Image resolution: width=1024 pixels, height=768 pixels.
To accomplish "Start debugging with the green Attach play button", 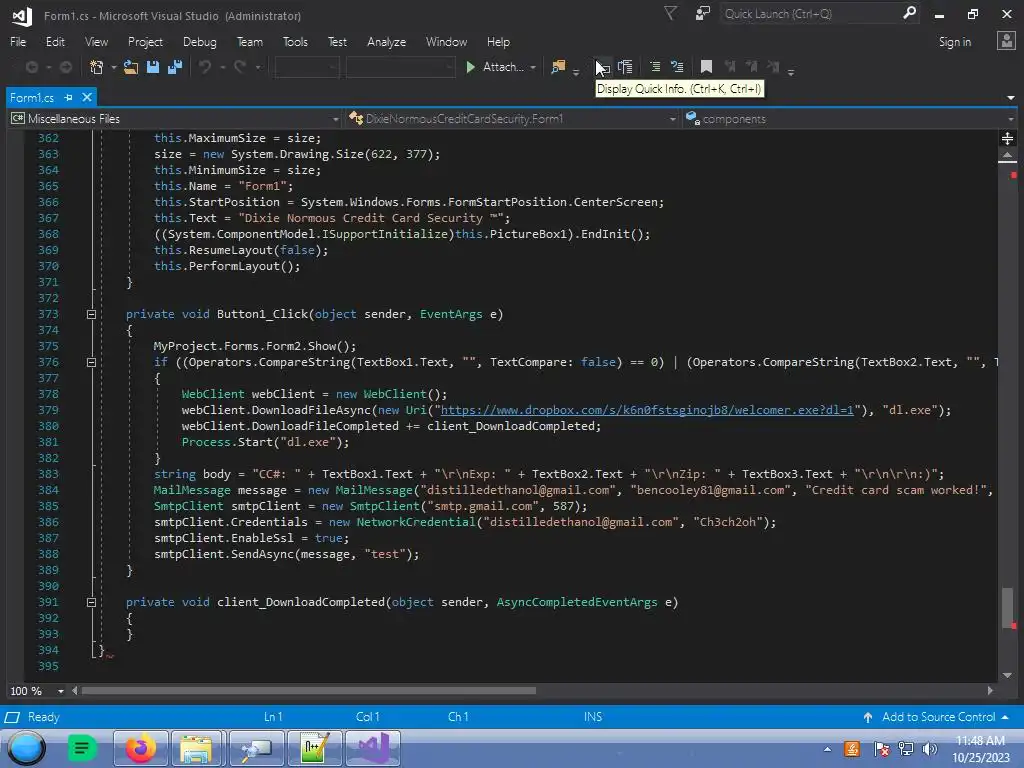I will coord(470,67).
